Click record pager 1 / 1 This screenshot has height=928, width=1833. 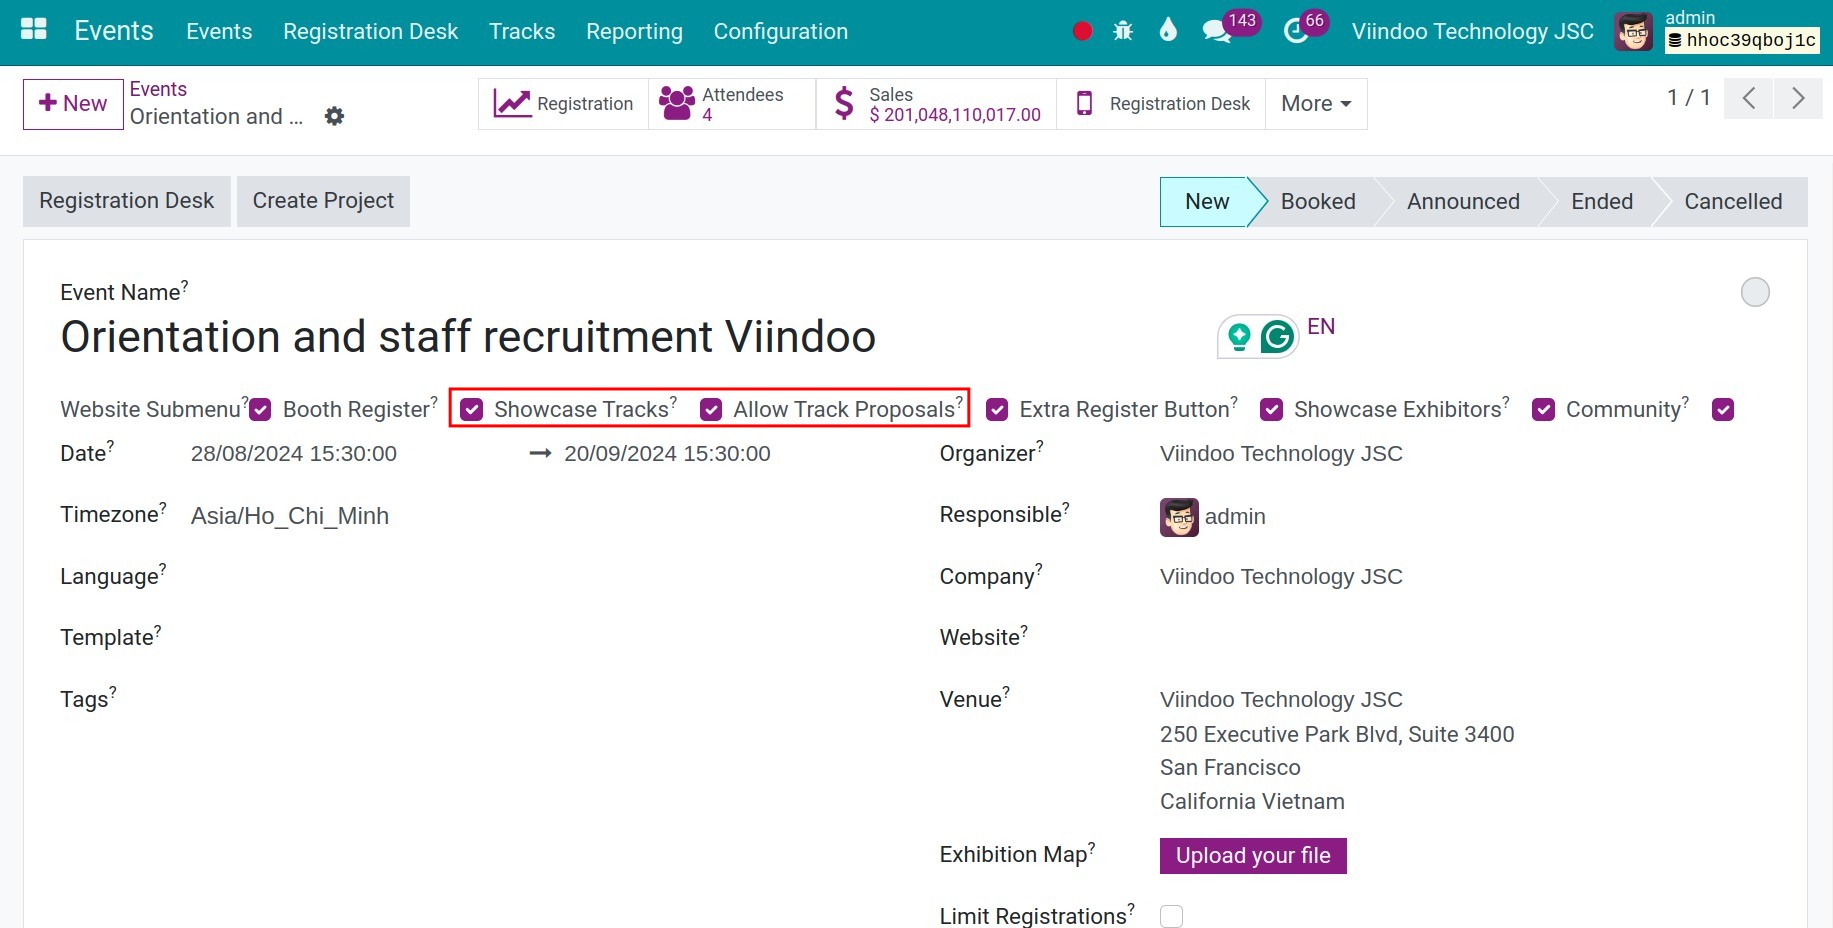(1688, 98)
